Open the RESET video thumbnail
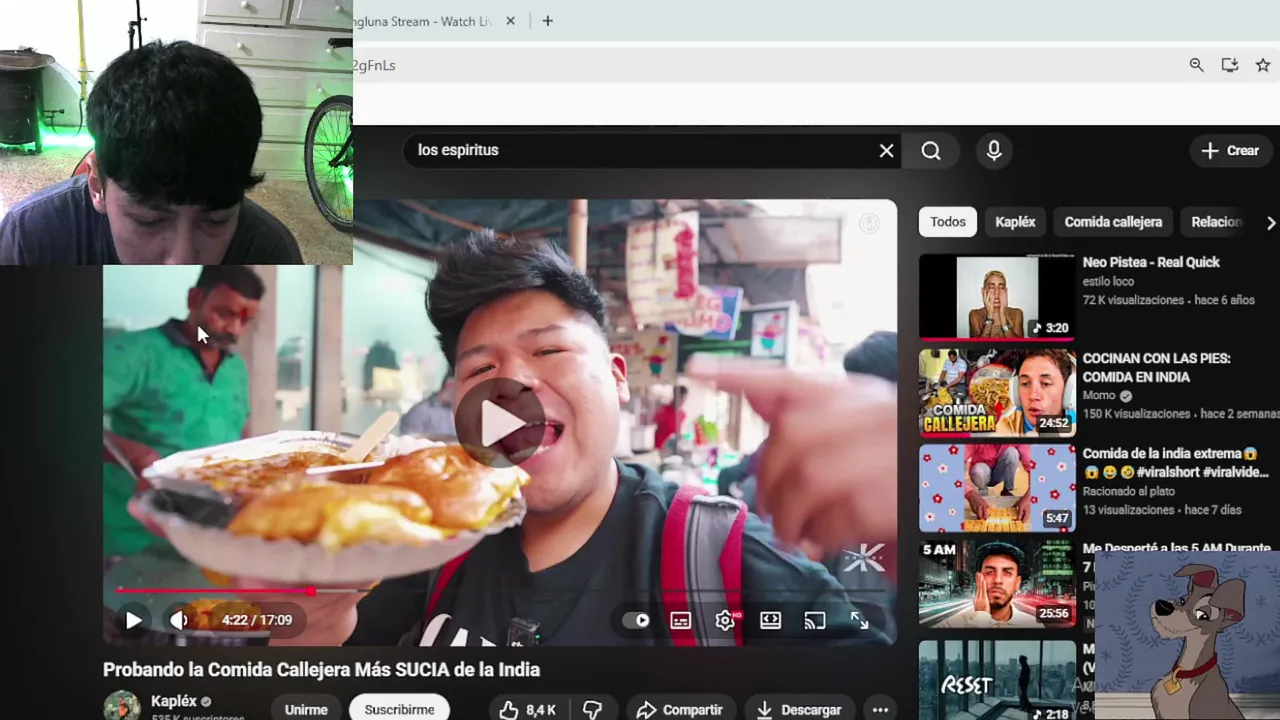The image size is (1280, 720). pyautogui.click(x=997, y=680)
